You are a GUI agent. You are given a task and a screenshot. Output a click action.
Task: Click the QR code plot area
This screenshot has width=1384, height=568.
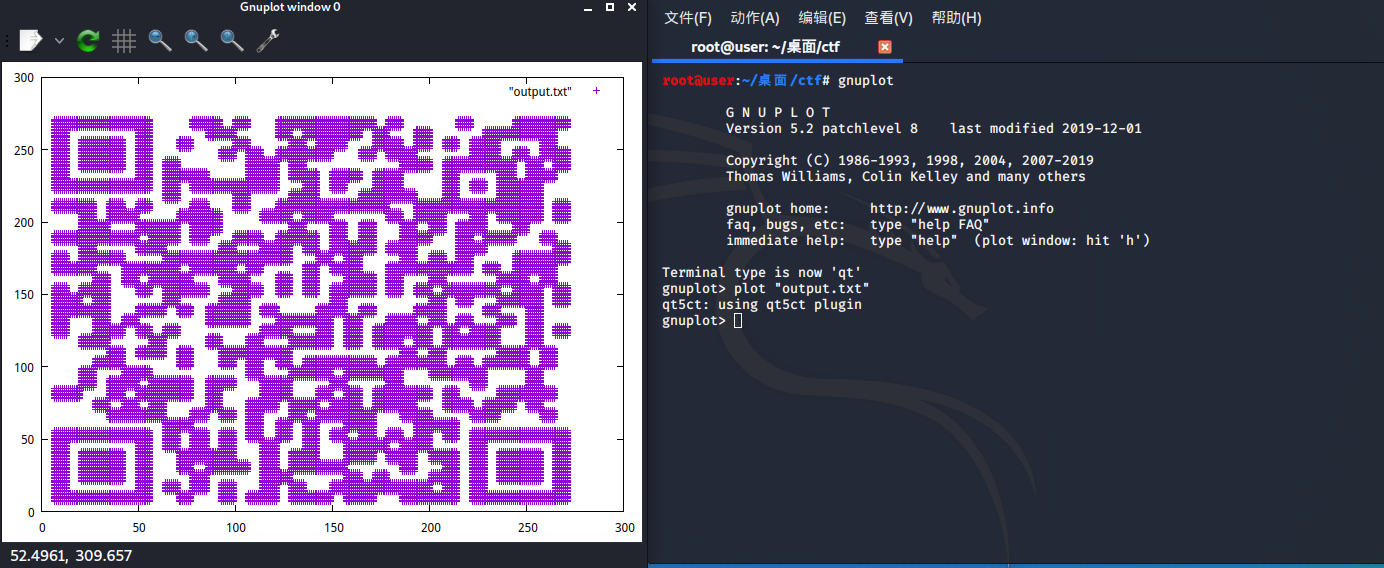311,310
